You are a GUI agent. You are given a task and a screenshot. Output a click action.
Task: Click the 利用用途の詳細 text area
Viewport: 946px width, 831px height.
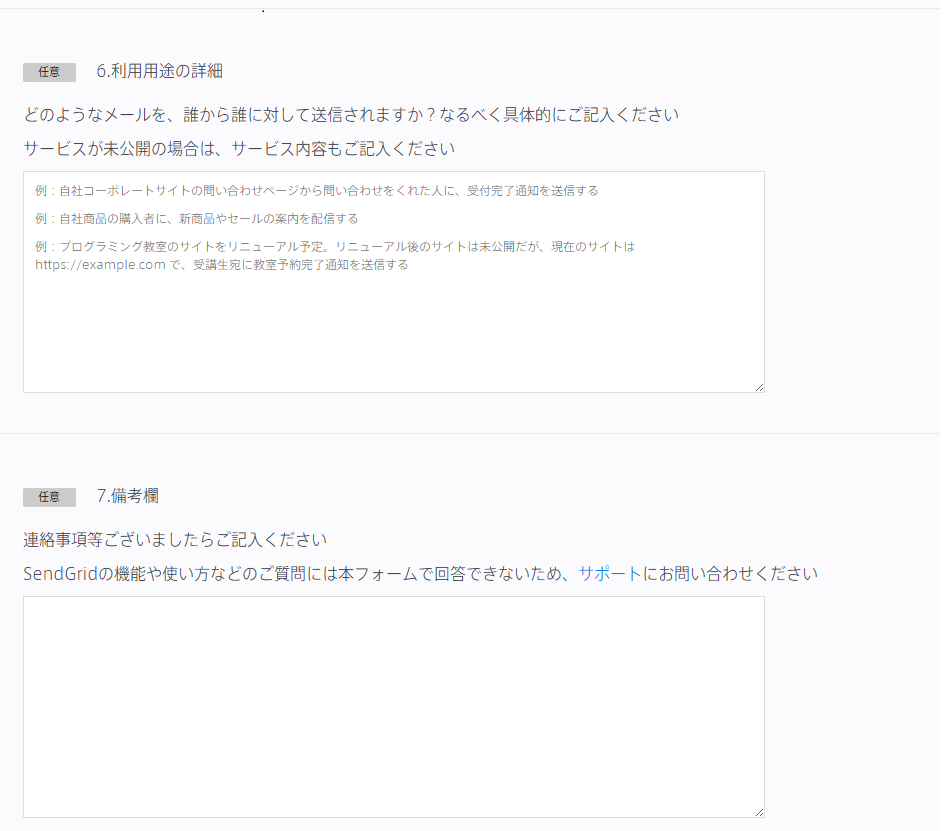[x=394, y=282]
